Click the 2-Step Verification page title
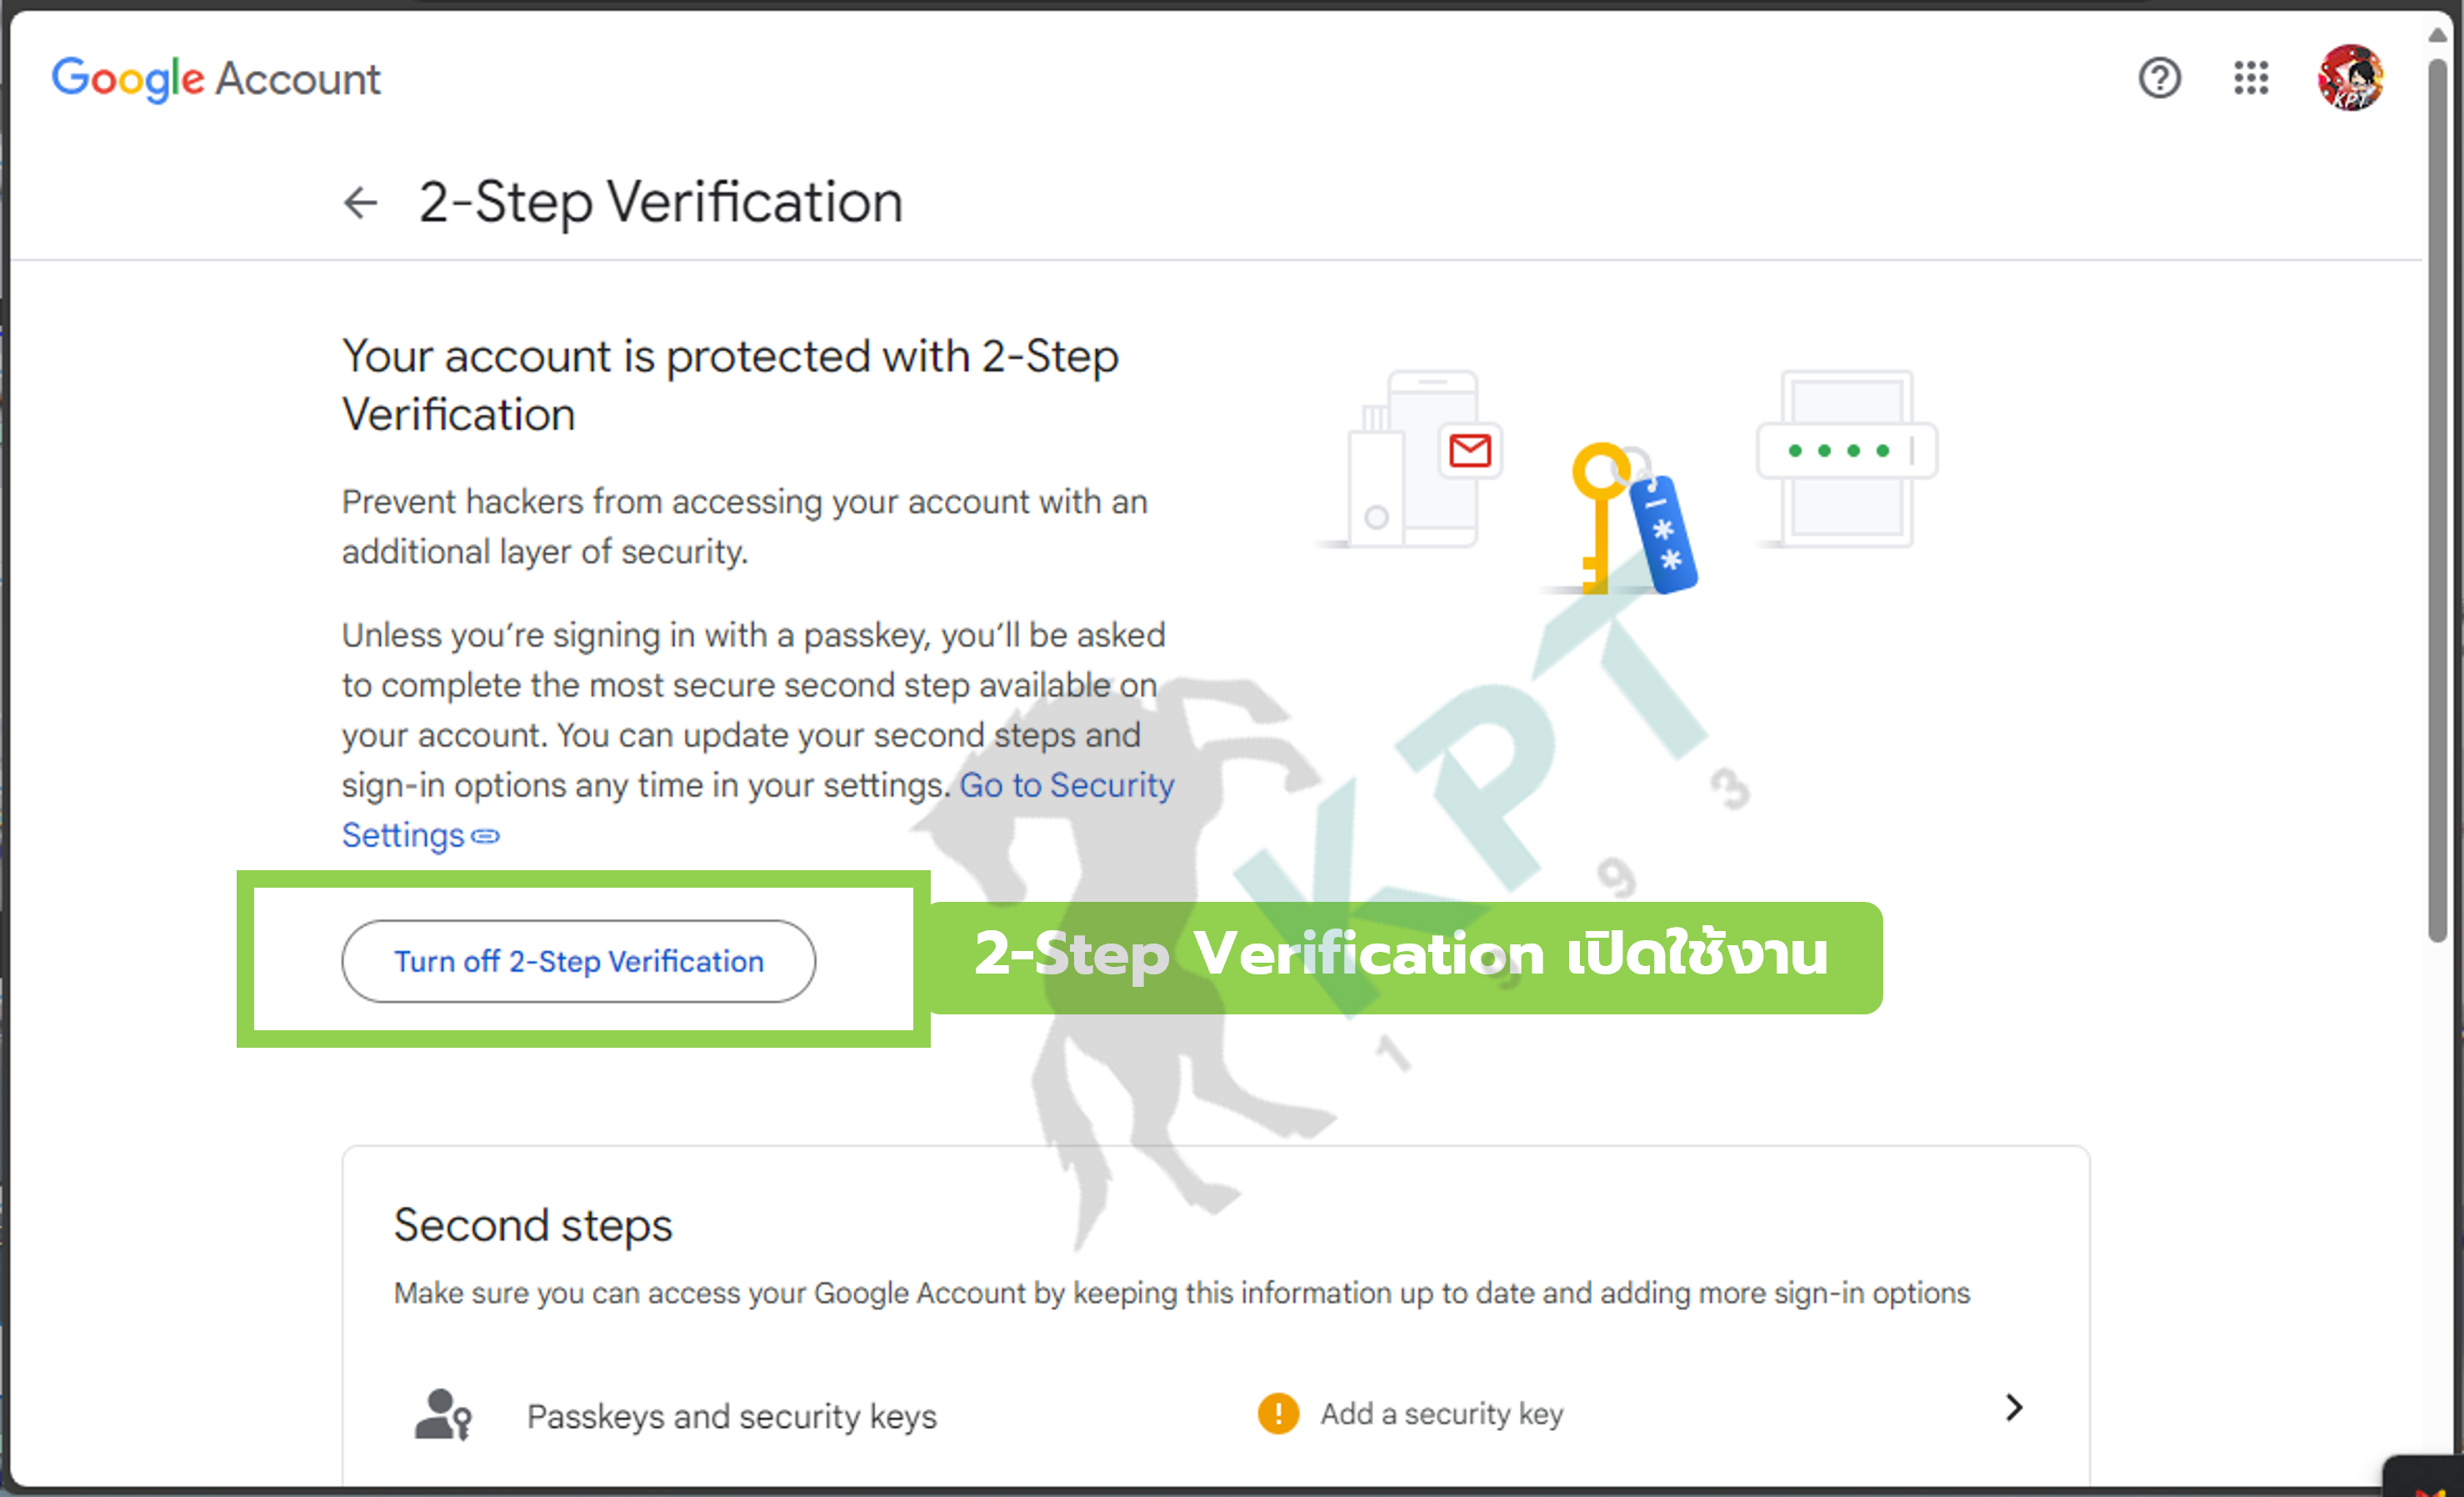This screenshot has height=1497, width=2464. coord(660,203)
